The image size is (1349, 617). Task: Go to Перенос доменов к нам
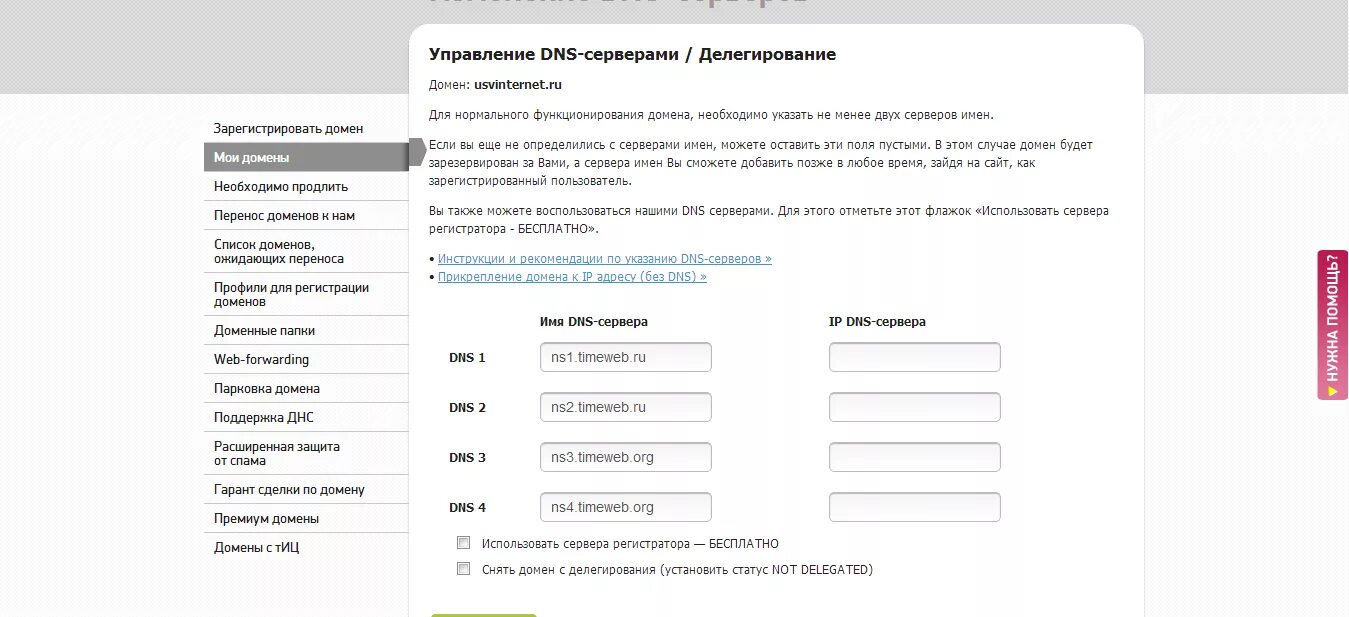tap(284, 215)
